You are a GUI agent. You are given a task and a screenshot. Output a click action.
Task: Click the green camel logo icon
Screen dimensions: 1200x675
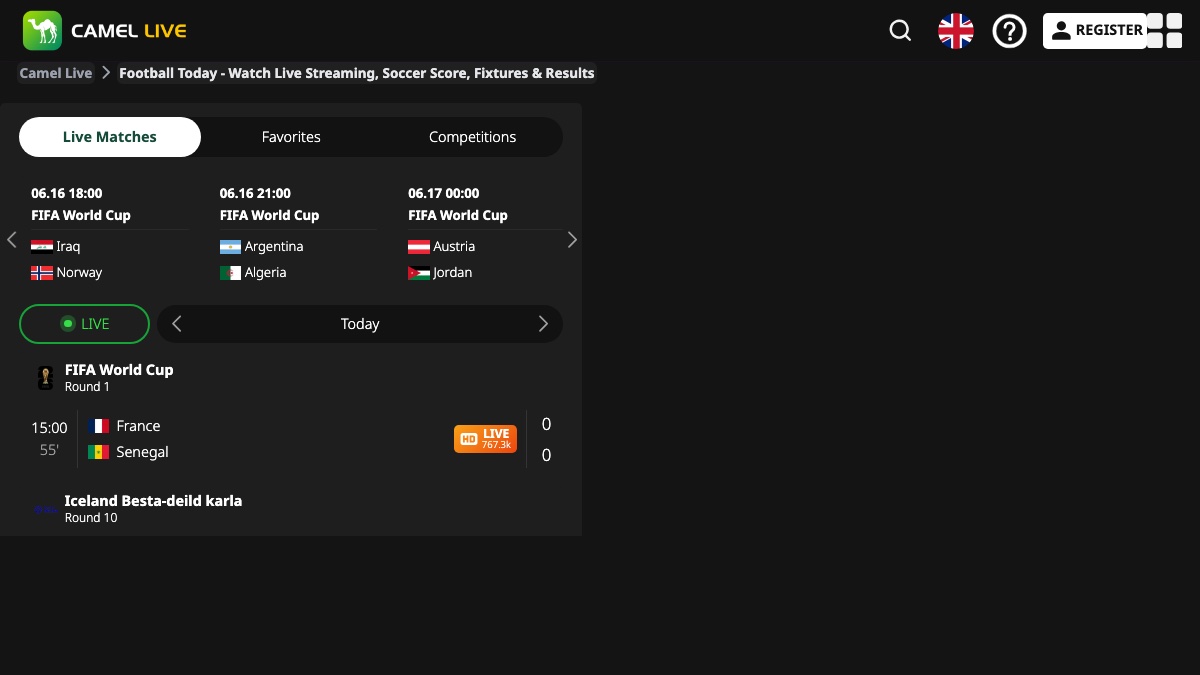(42, 30)
